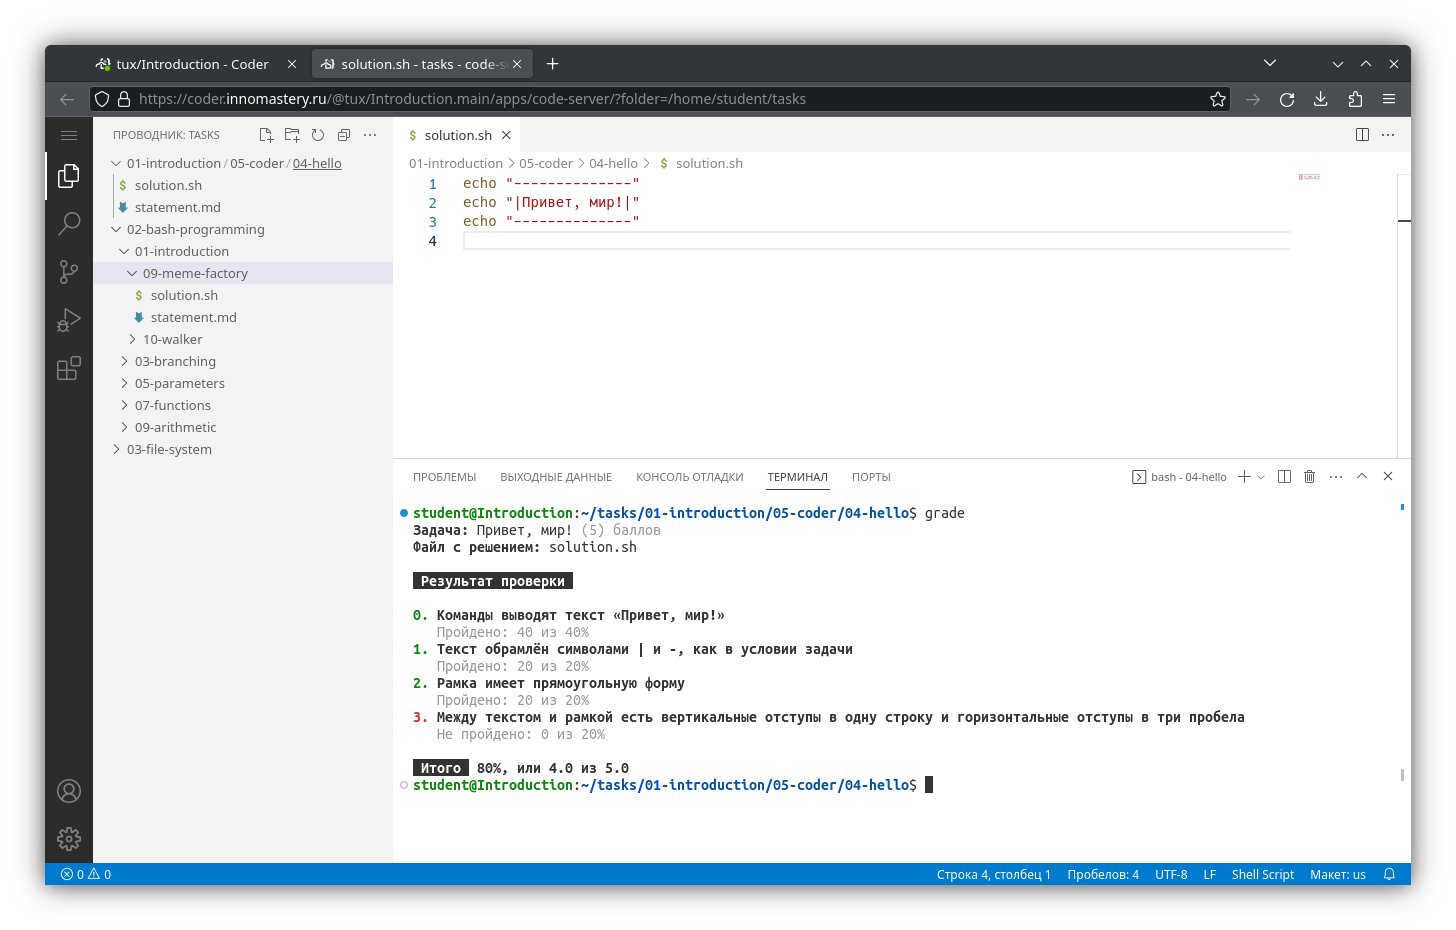The height and width of the screenshot is (930, 1456).
Task: Kill the active terminal with the trash icon
Action: pyautogui.click(x=1310, y=476)
